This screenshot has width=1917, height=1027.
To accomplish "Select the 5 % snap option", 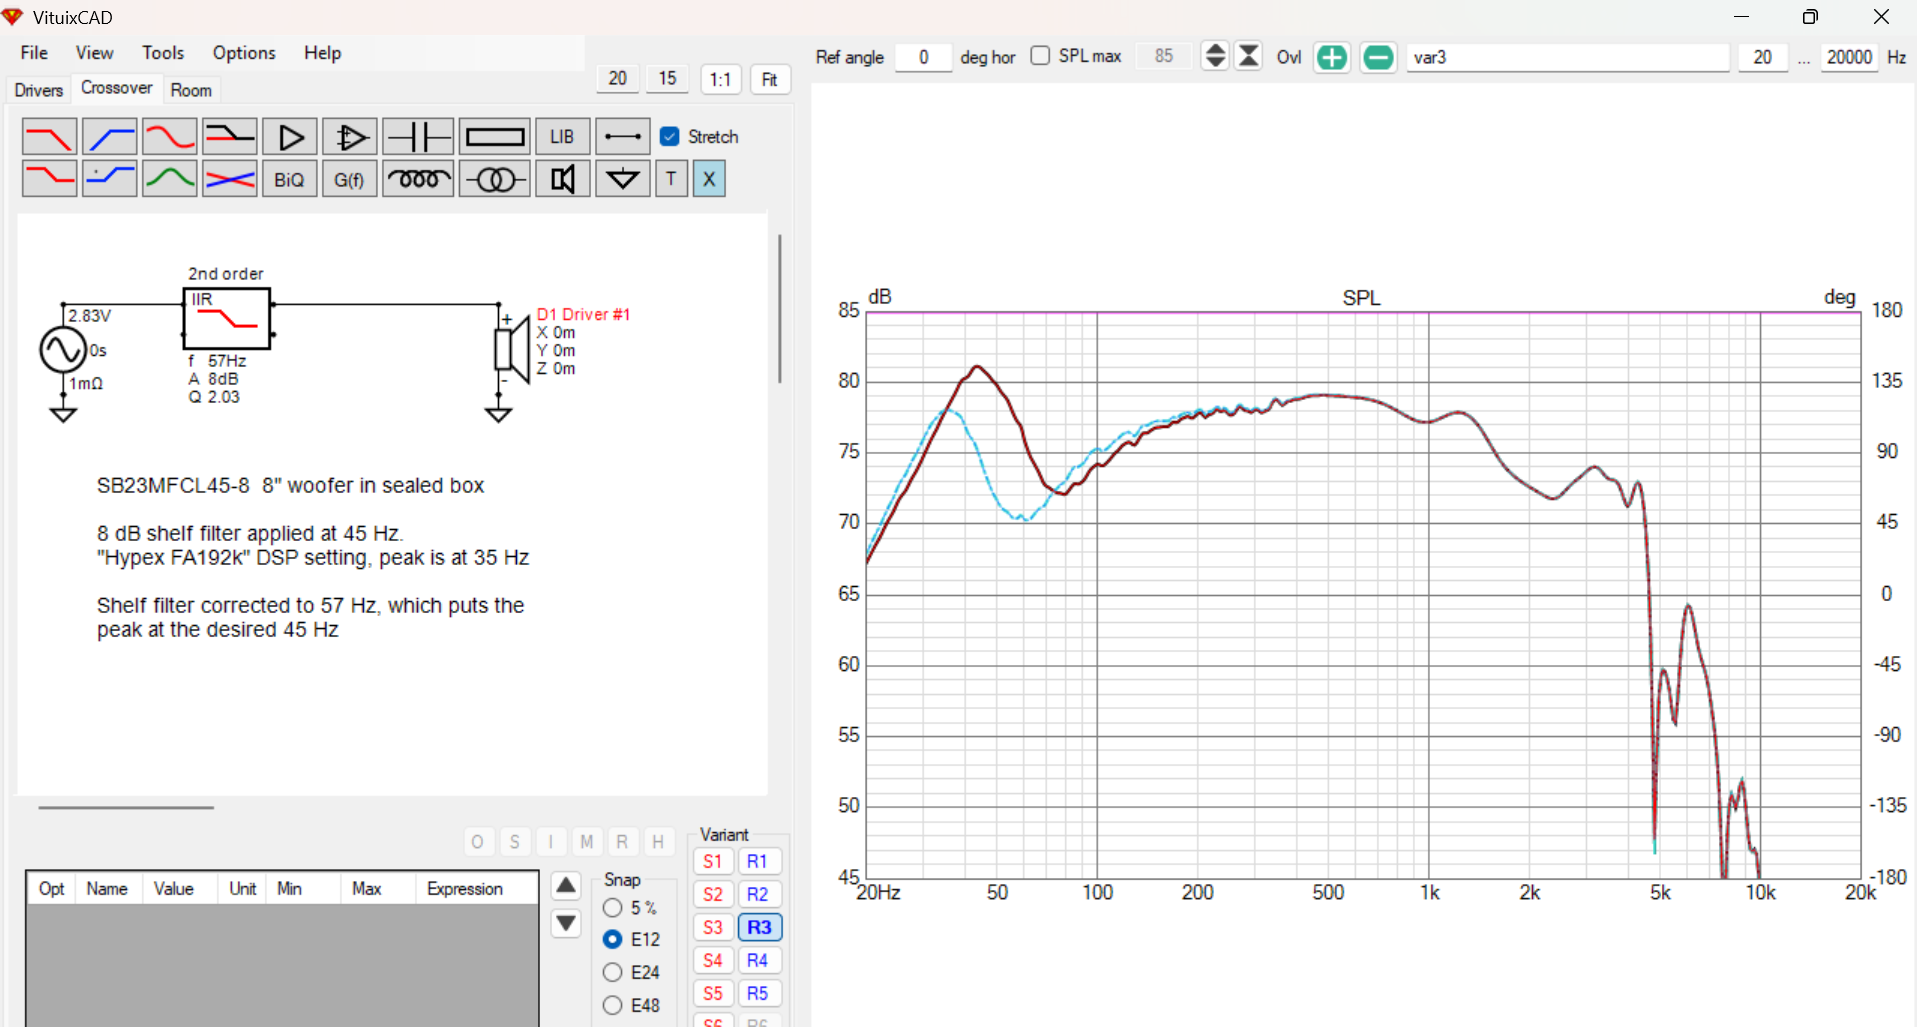I will click(613, 908).
